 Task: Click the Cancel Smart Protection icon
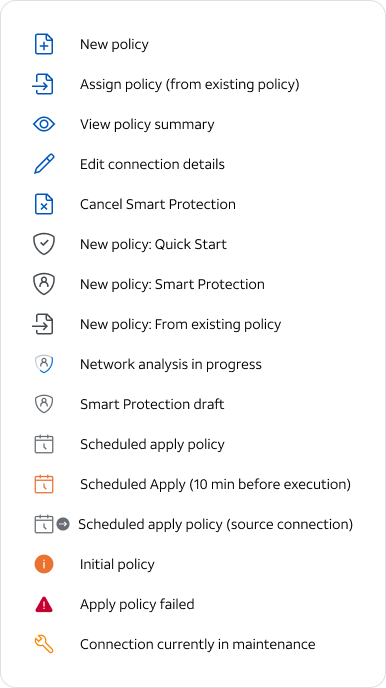coord(44,204)
